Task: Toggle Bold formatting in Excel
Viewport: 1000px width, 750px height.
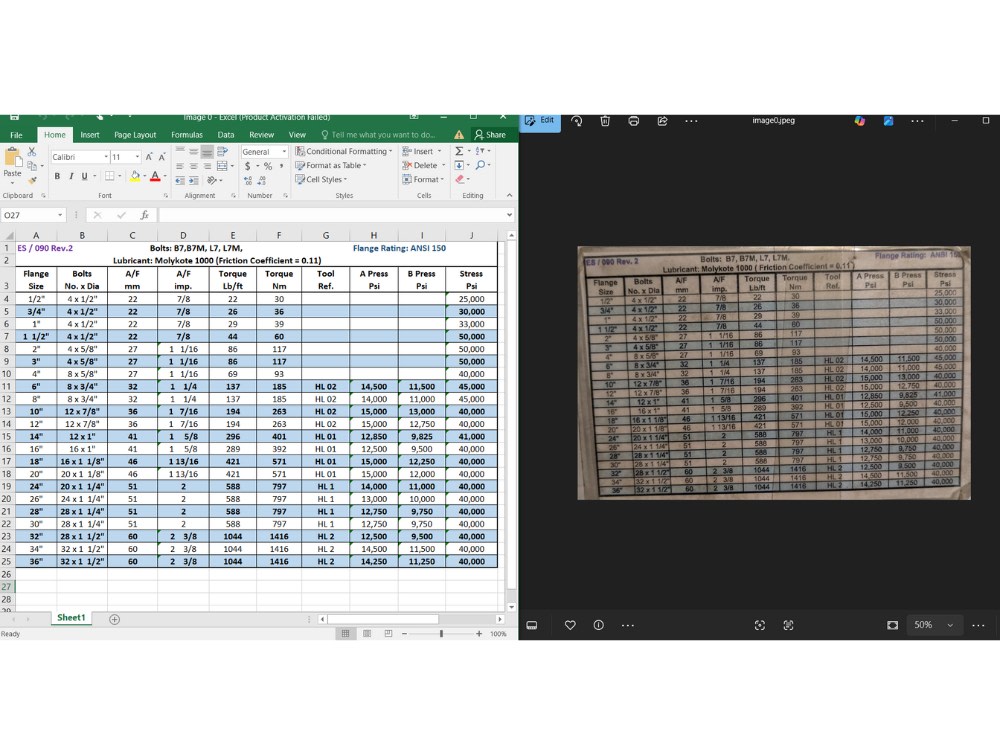Action: click(x=57, y=176)
